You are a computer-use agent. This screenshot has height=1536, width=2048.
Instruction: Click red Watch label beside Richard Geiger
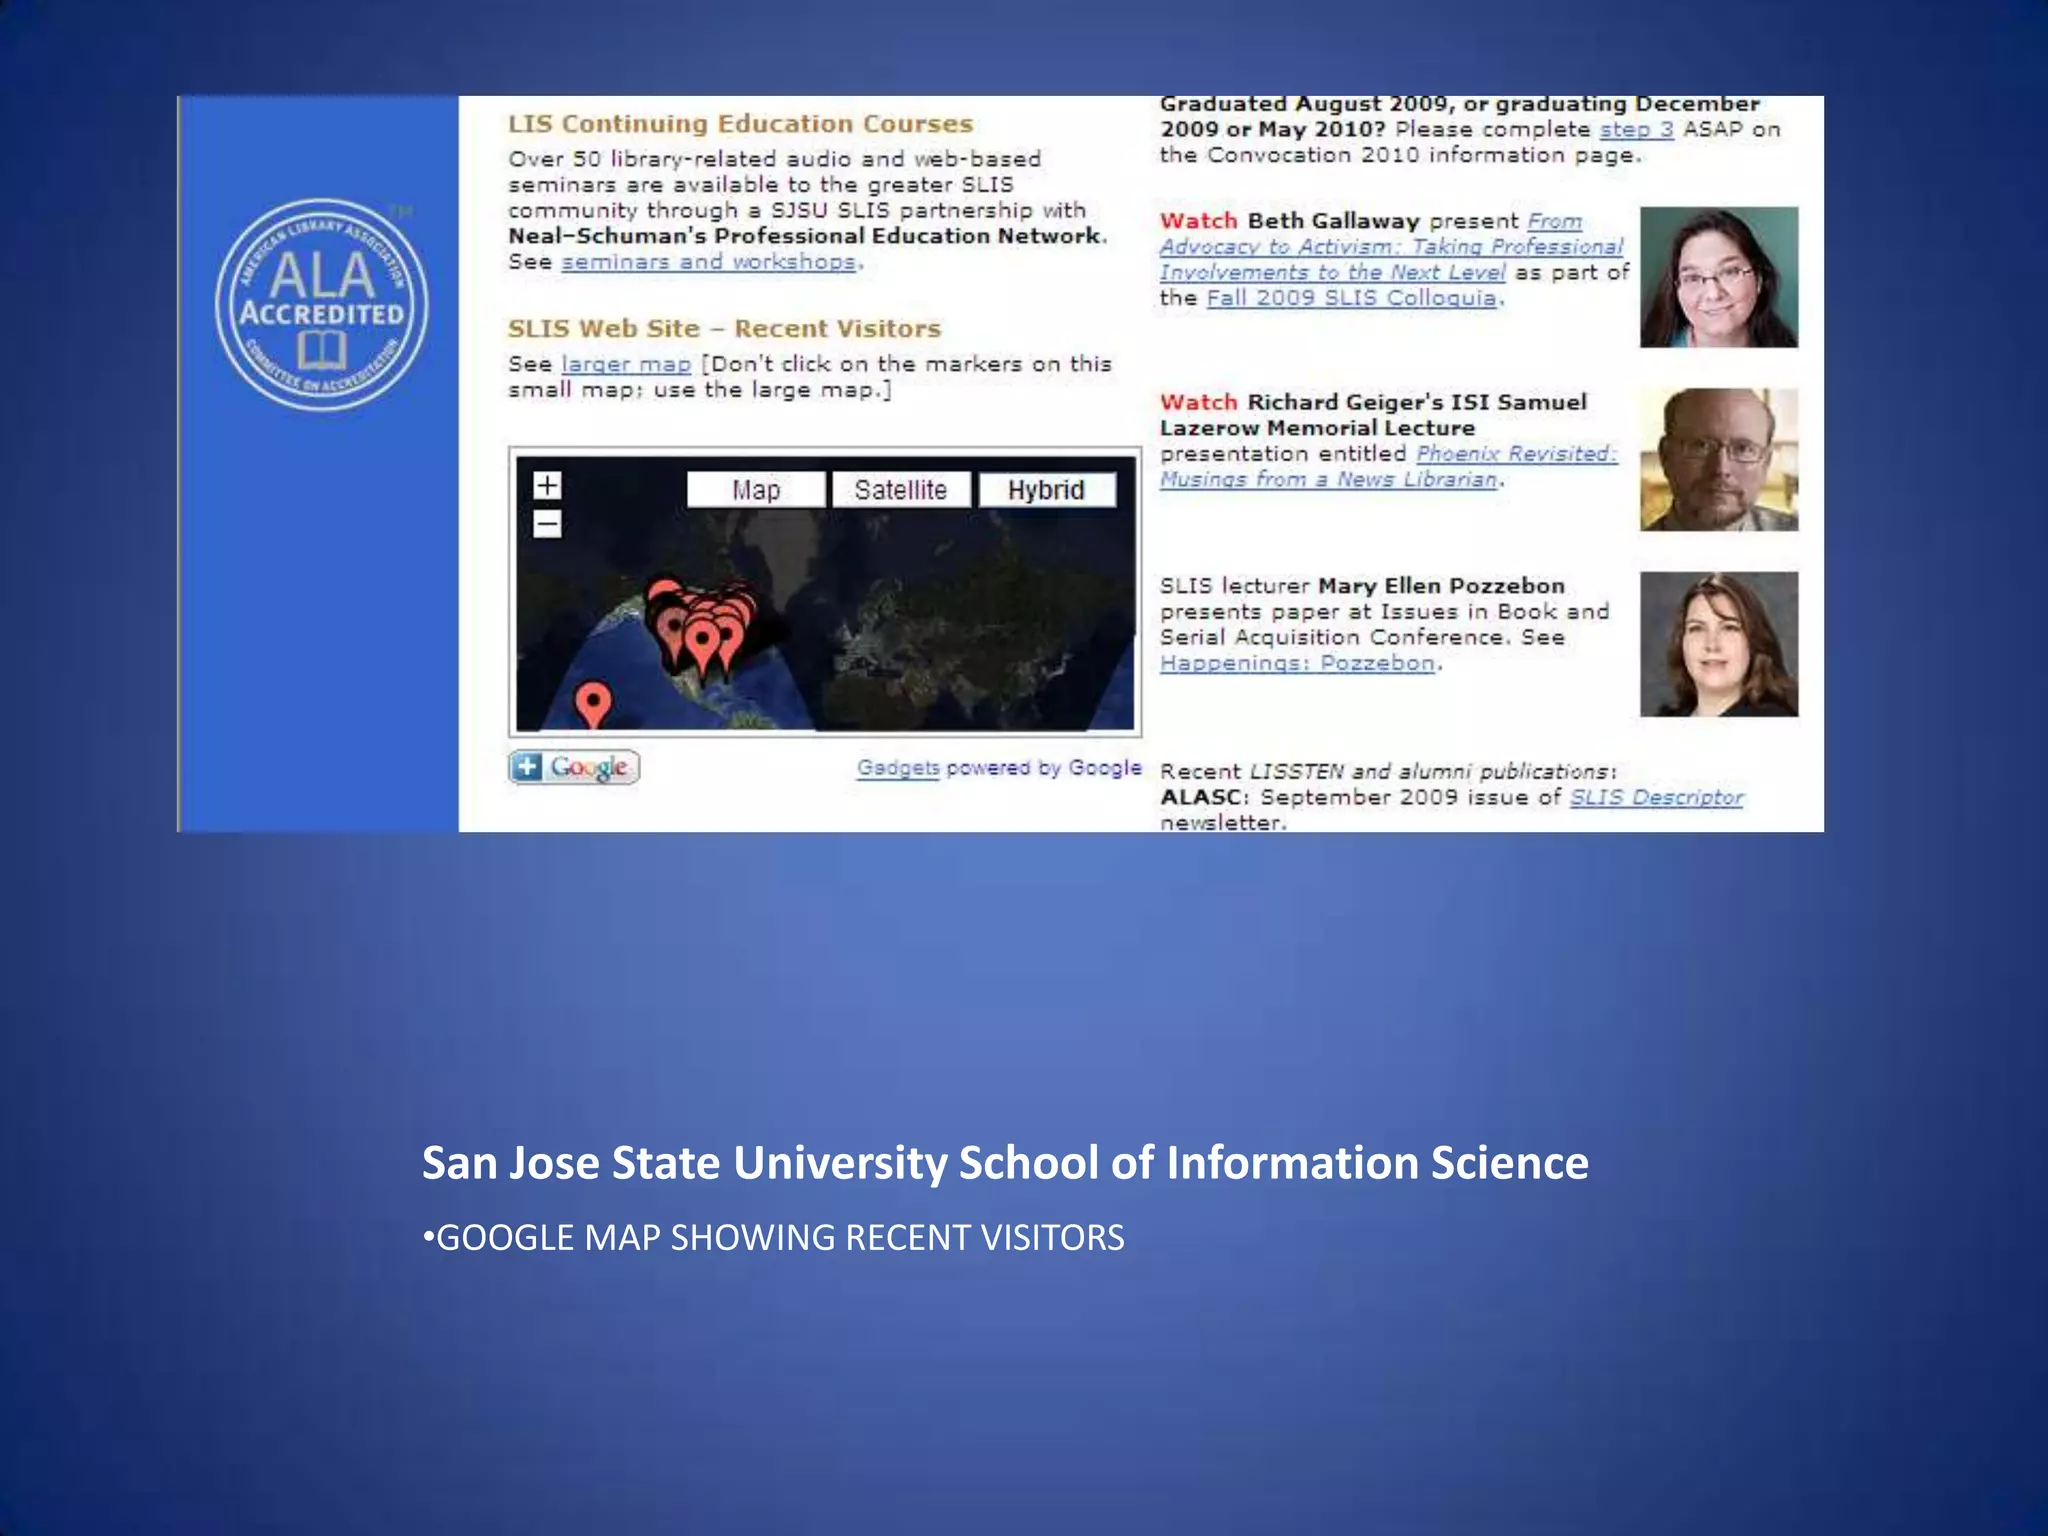click(x=1198, y=402)
